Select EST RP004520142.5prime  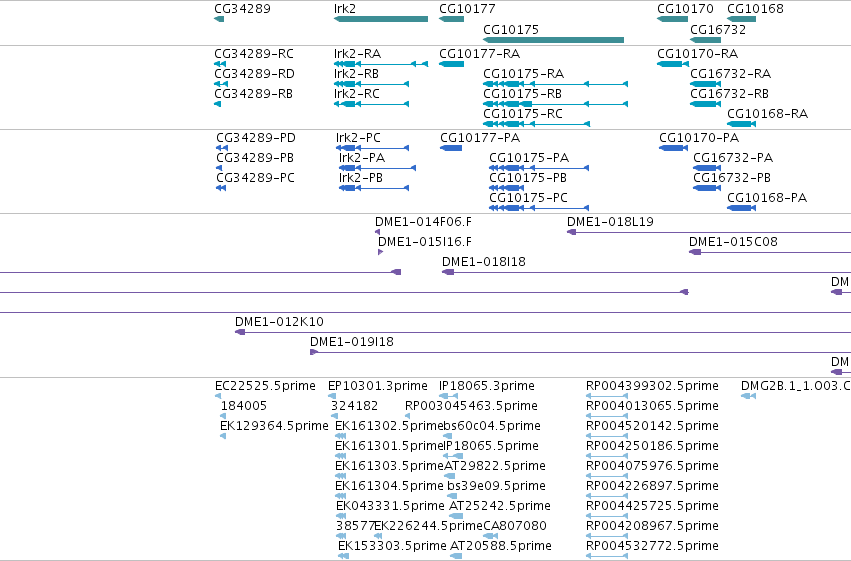click(652, 426)
